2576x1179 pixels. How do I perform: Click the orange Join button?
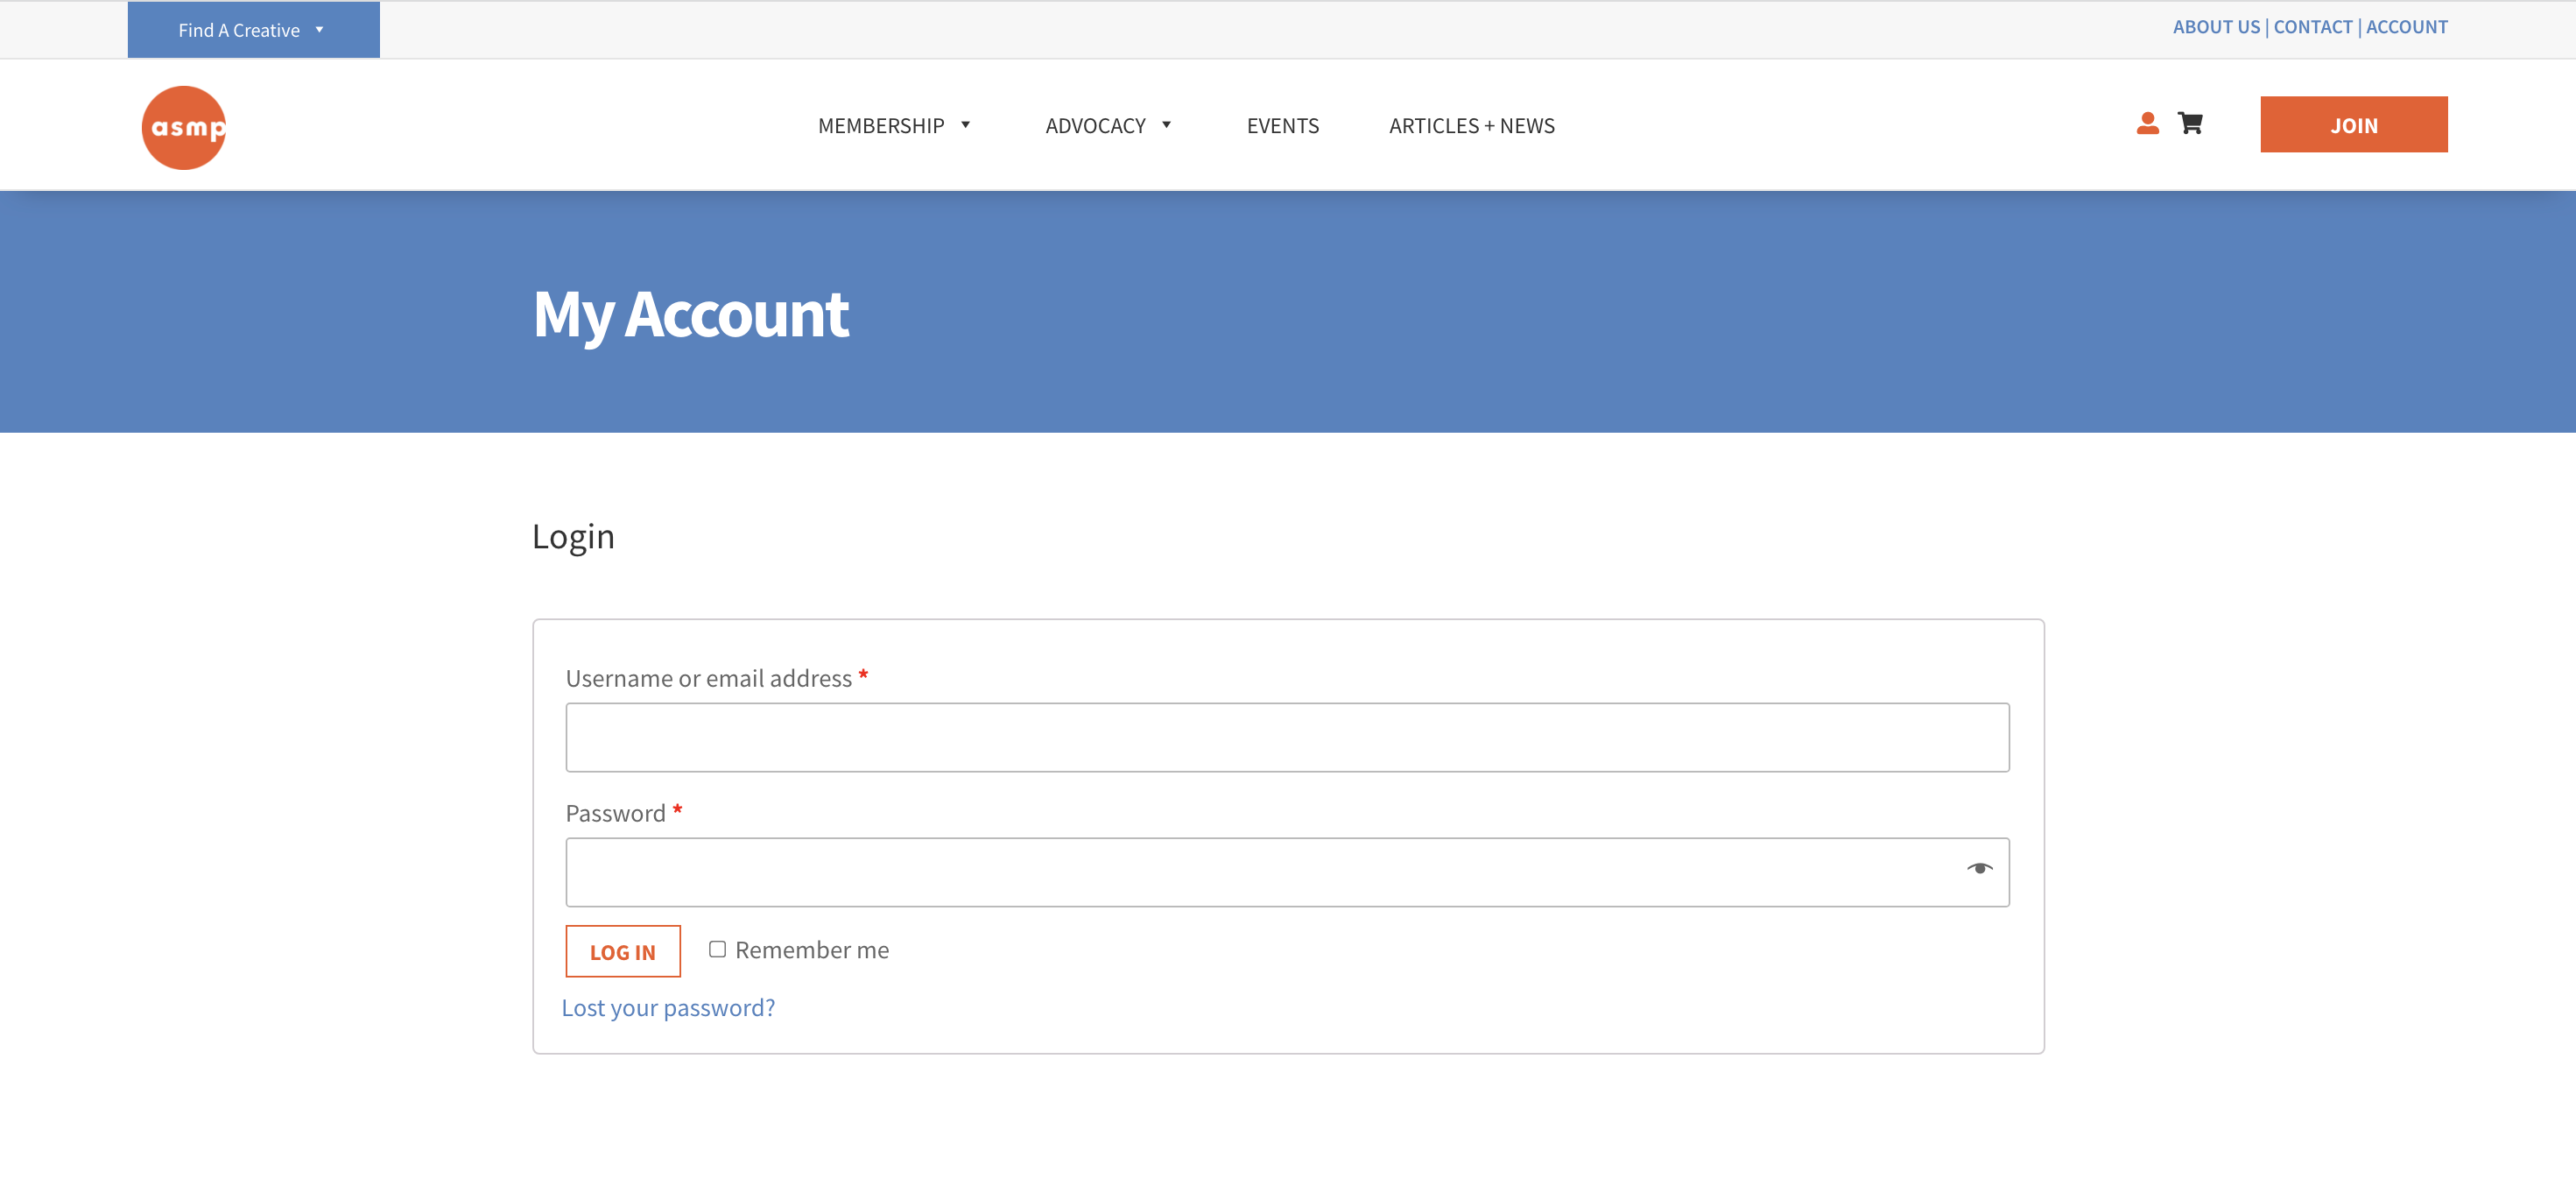click(2353, 124)
